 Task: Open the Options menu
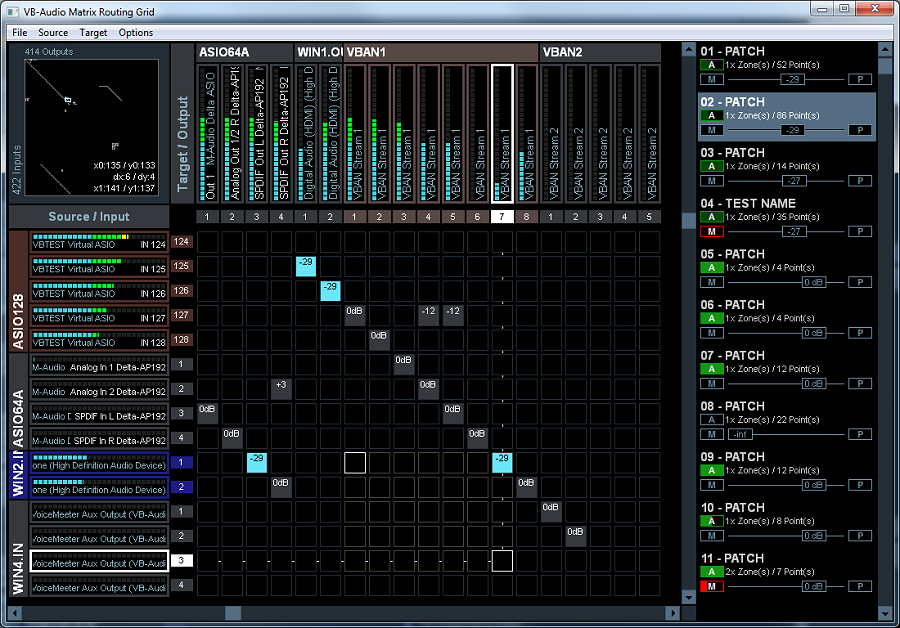(135, 33)
